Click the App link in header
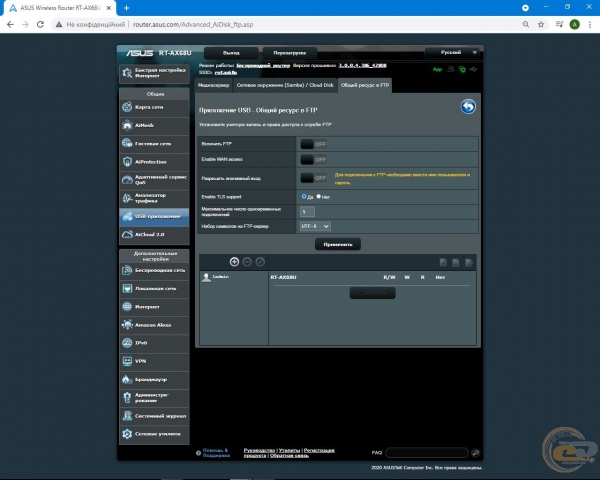The width and height of the screenshot is (600, 480). click(x=437, y=69)
